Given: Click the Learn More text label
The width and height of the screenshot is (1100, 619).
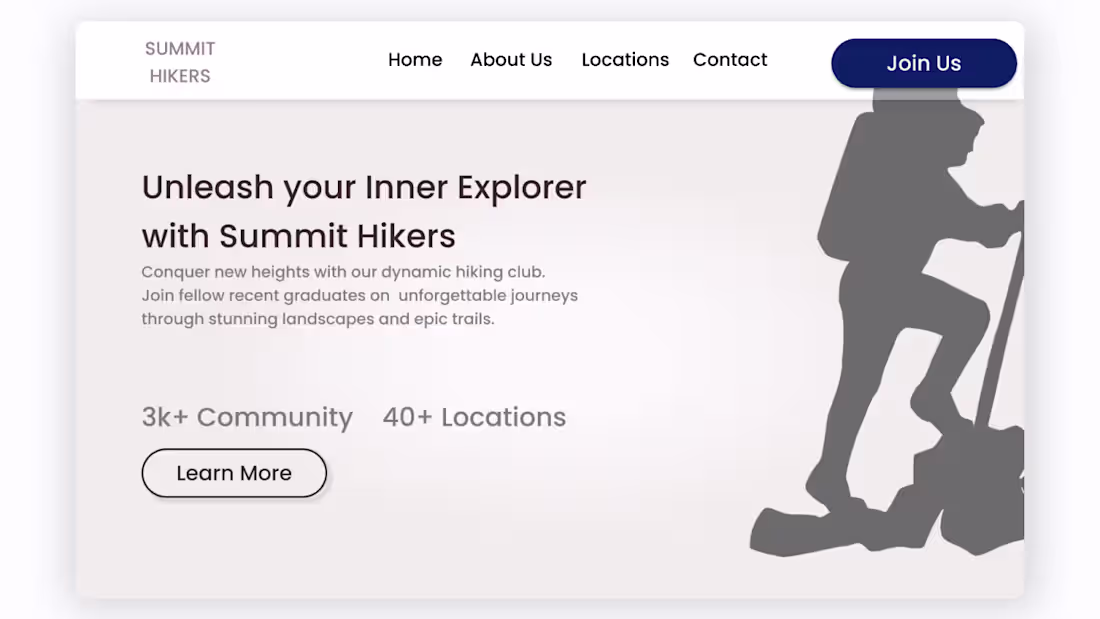Looking at the screenshot, I should tap(233, 473).
